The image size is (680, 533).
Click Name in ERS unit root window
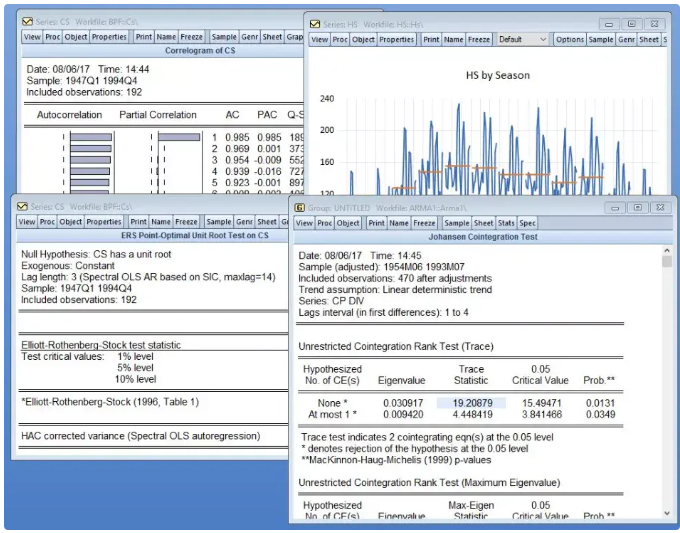[161, 222]
